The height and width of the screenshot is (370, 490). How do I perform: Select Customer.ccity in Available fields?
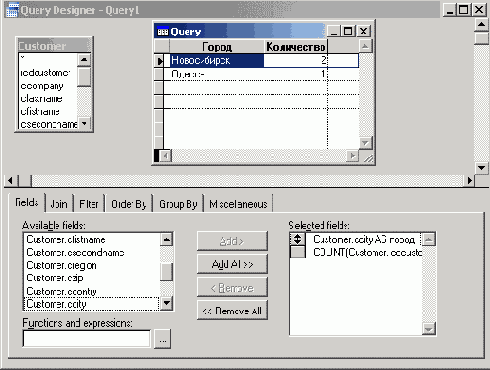91,304
